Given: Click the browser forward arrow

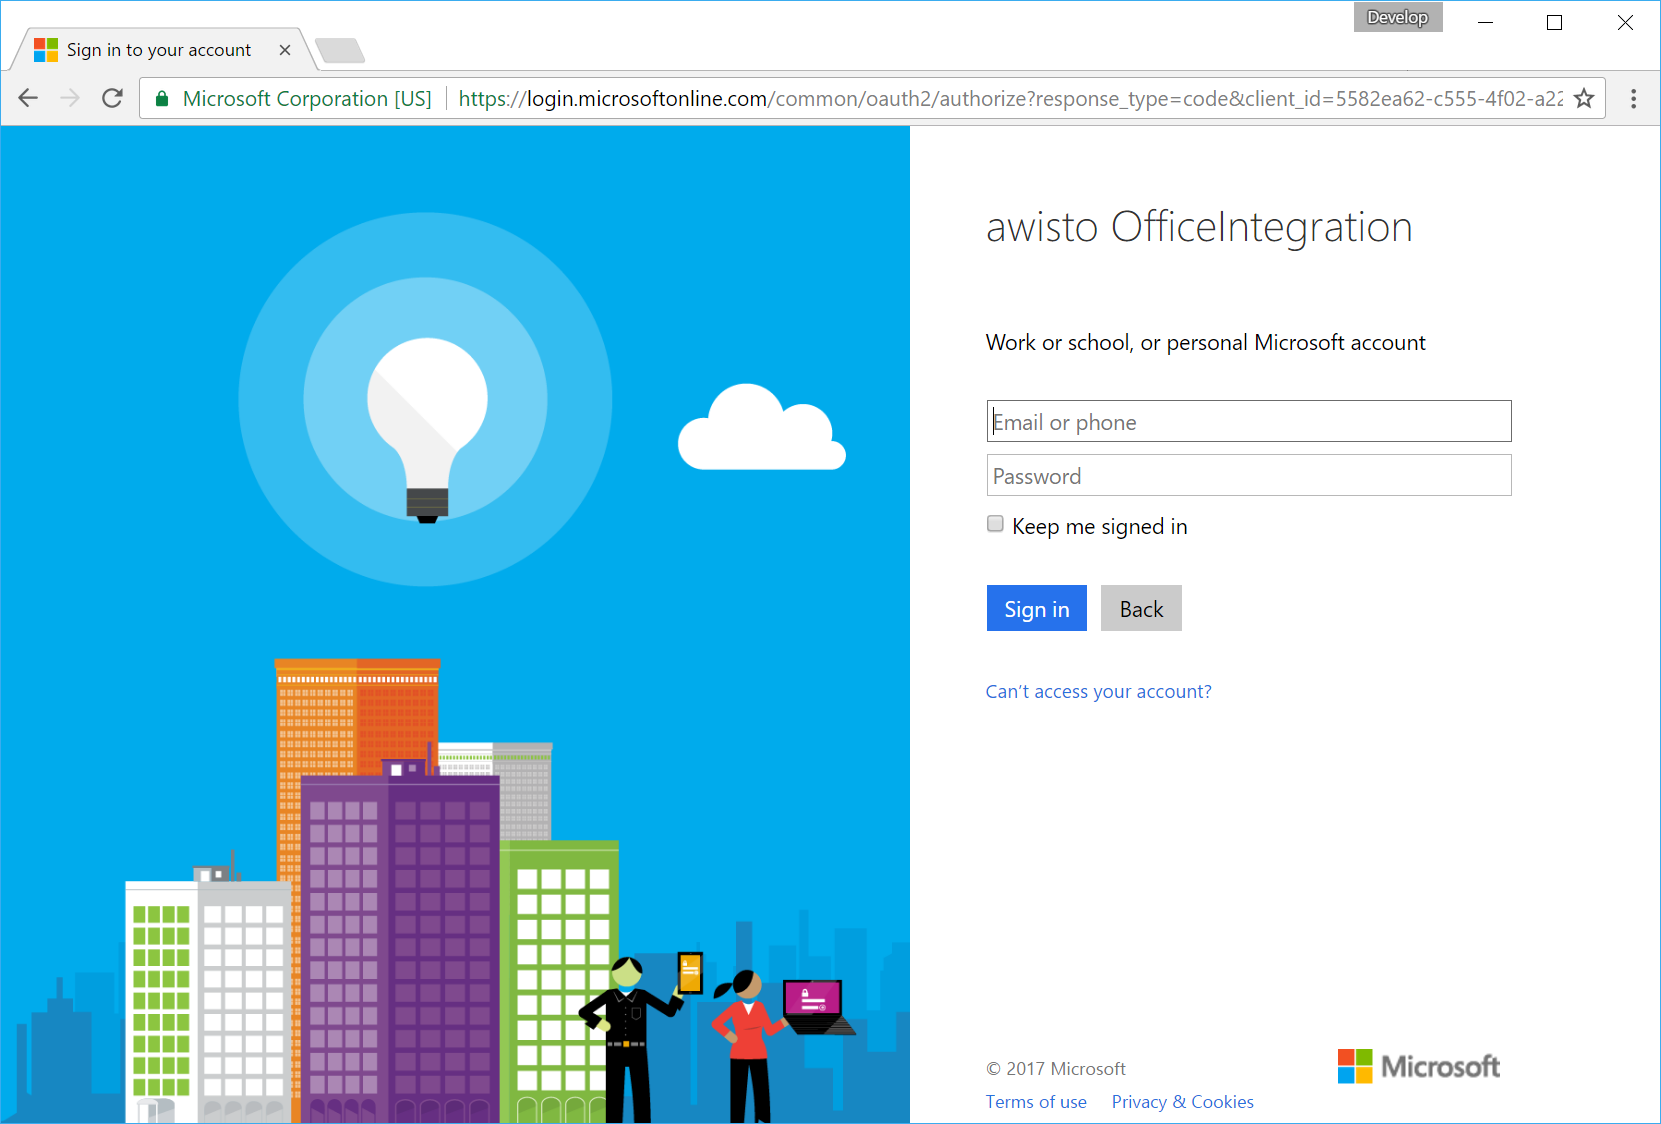Looking at the screenshot, I should pyautogui.click(x=70, y=98).
